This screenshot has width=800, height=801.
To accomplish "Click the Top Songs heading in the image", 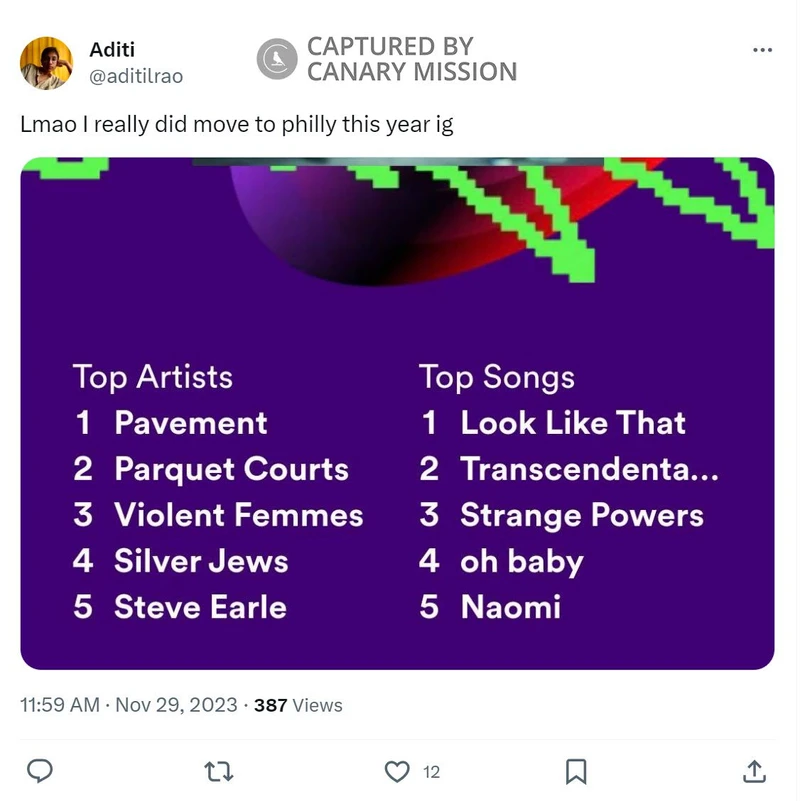I will coord(497,377).
